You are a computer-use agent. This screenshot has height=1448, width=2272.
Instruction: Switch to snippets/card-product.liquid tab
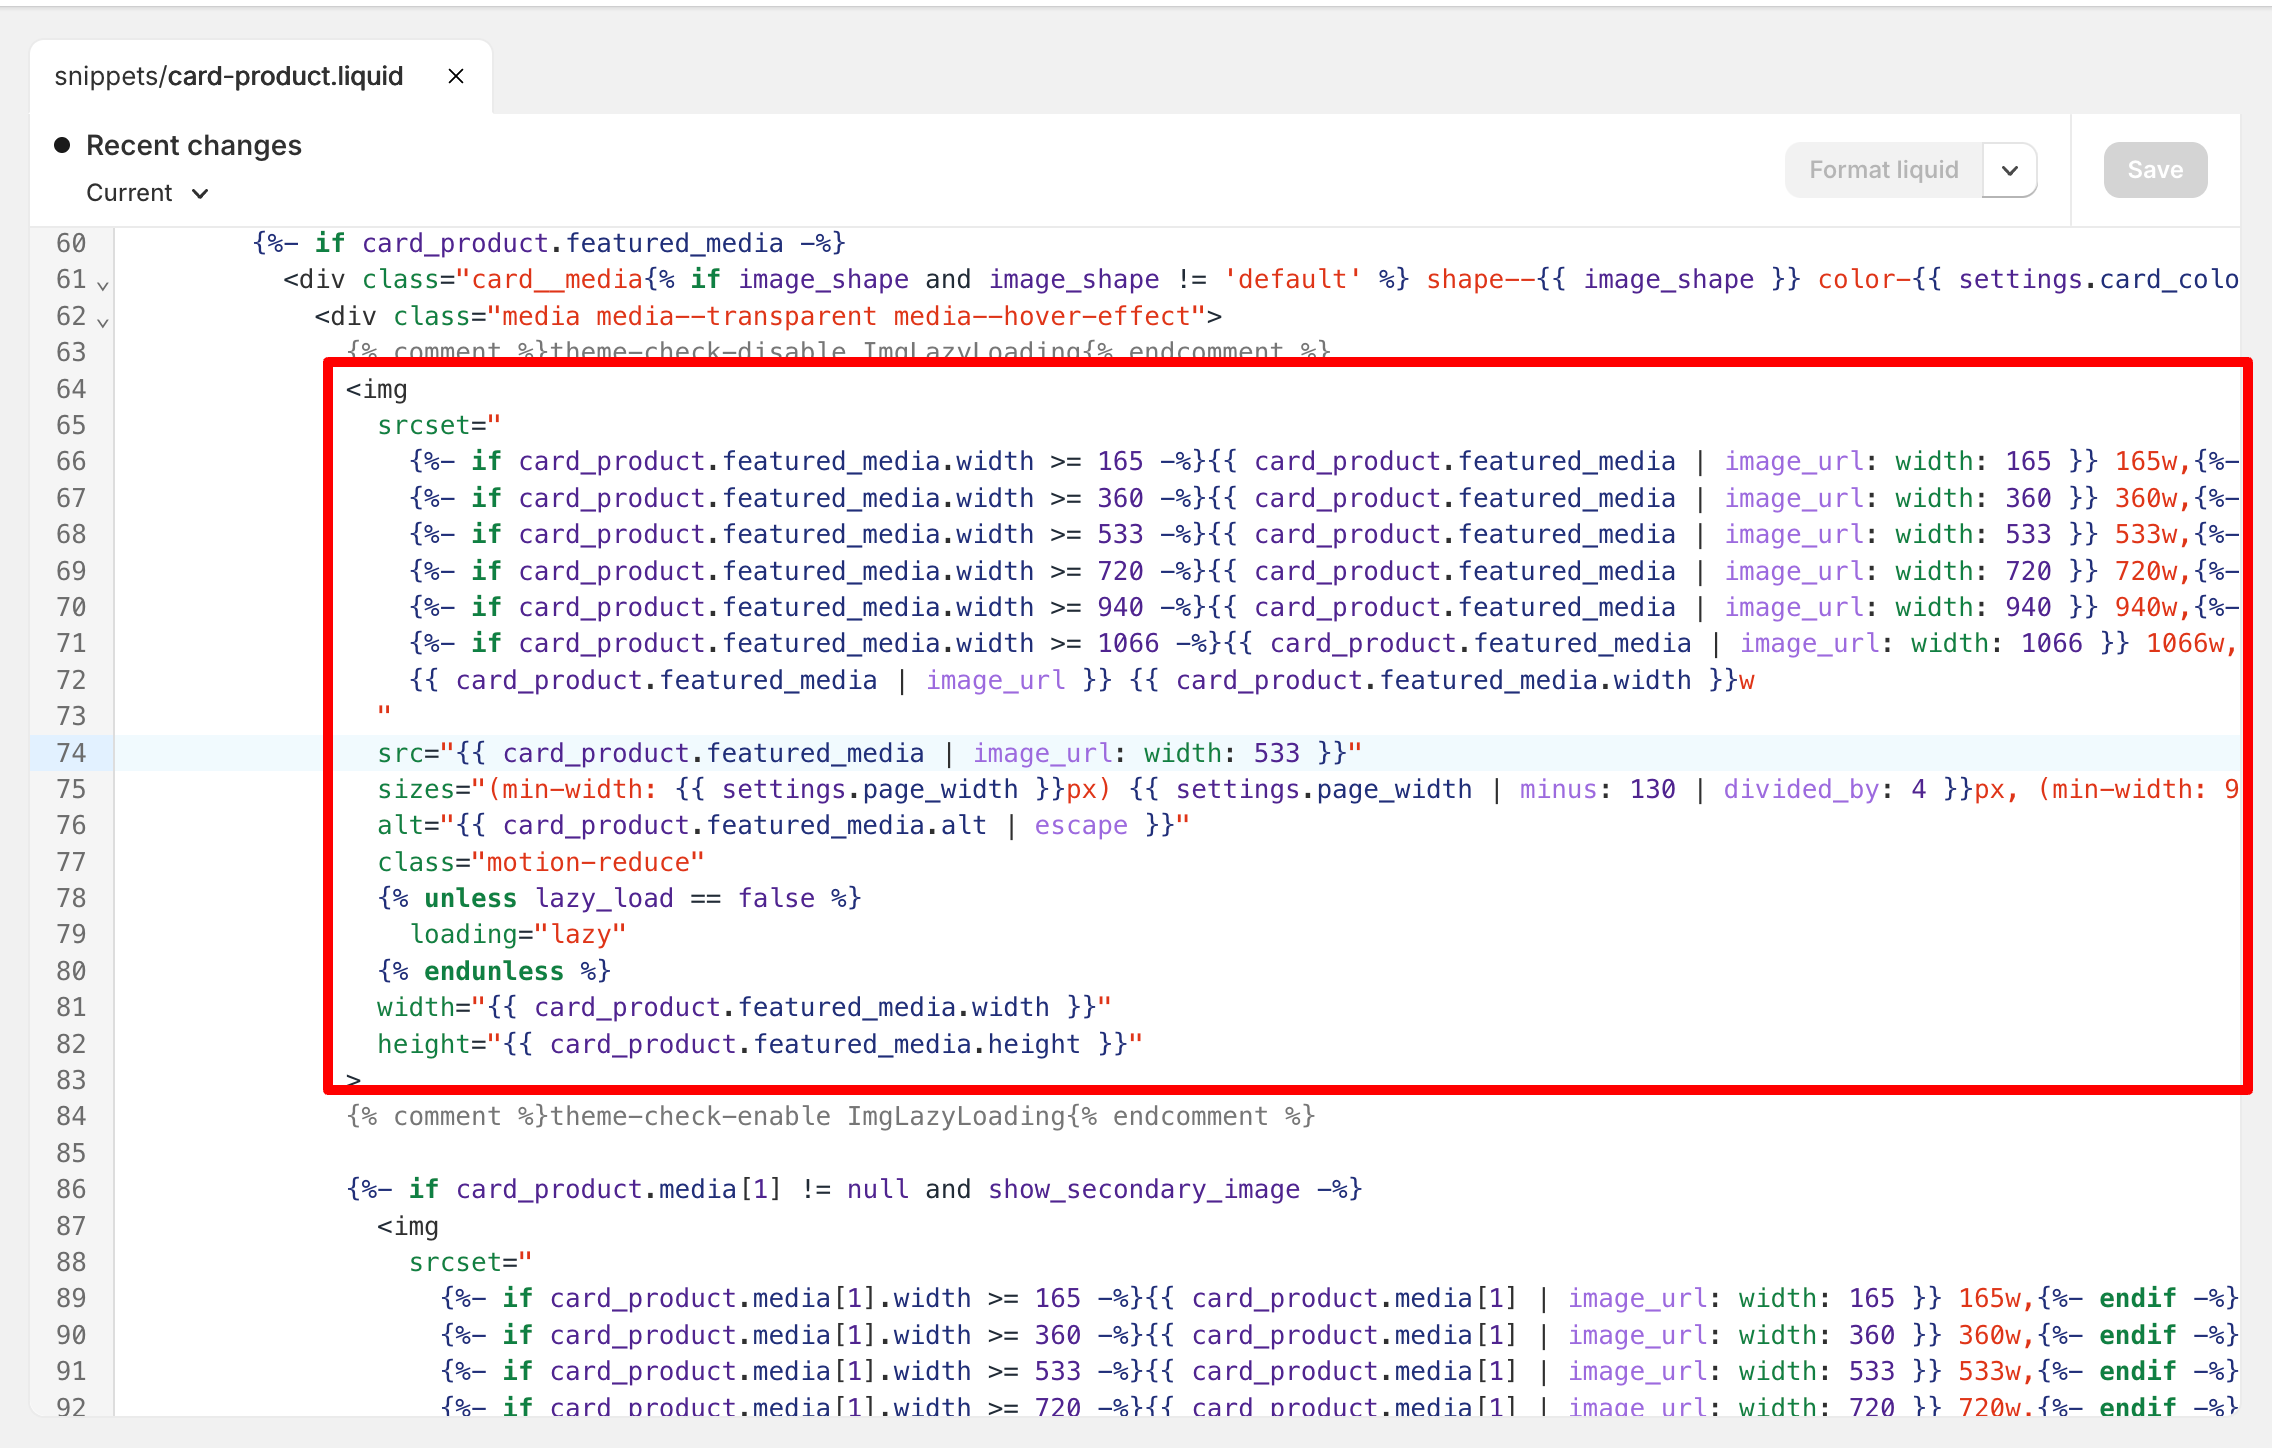point(229,76)
